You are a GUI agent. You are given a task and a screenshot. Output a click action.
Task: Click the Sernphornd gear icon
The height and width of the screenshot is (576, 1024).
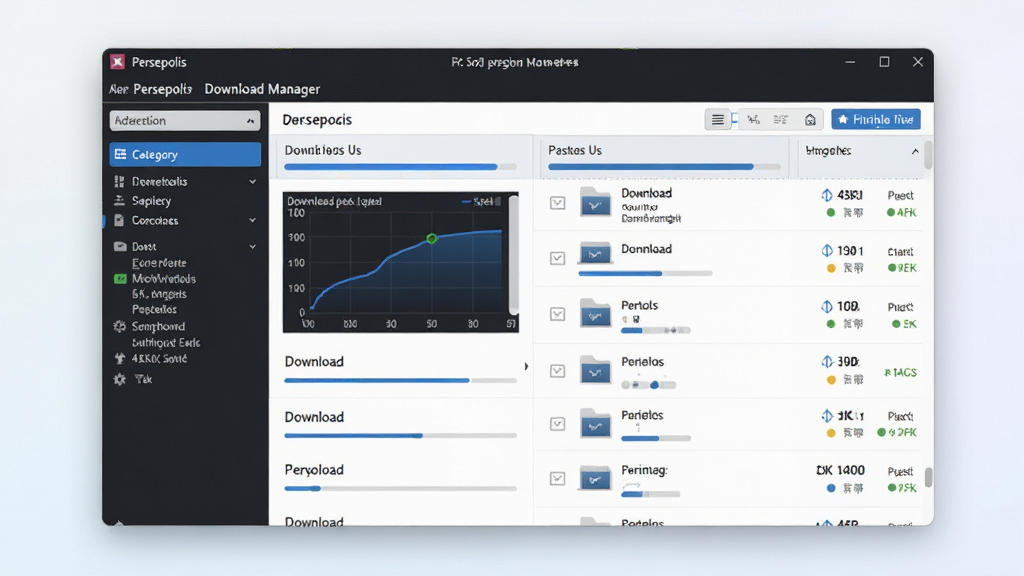tap(120, 327)
